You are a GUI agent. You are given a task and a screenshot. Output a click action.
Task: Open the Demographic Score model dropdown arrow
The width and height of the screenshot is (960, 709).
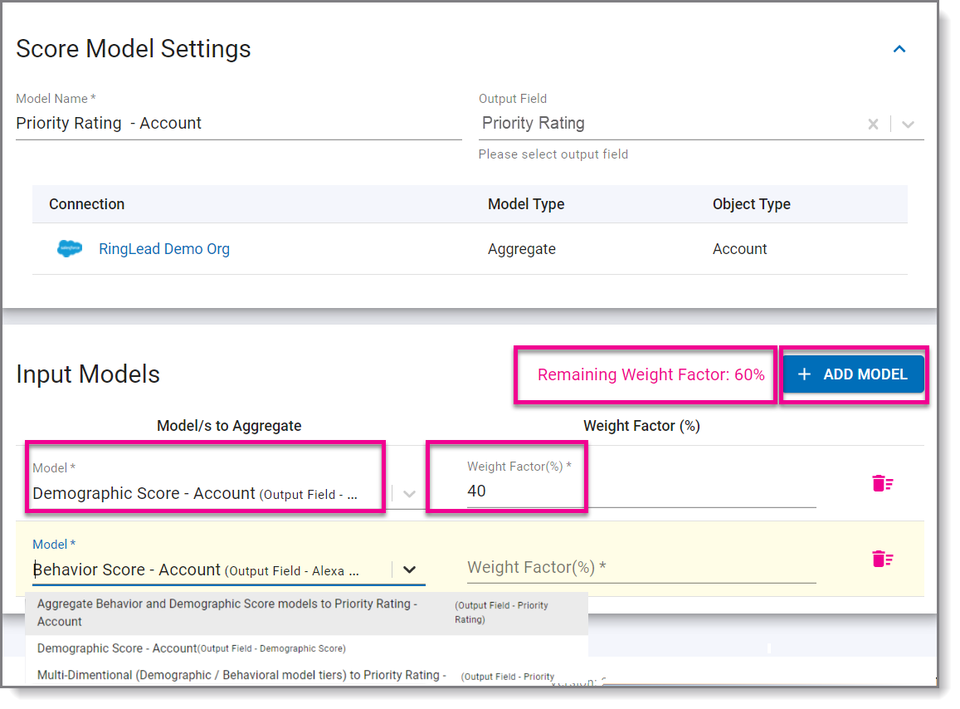[x=409, y=492]
